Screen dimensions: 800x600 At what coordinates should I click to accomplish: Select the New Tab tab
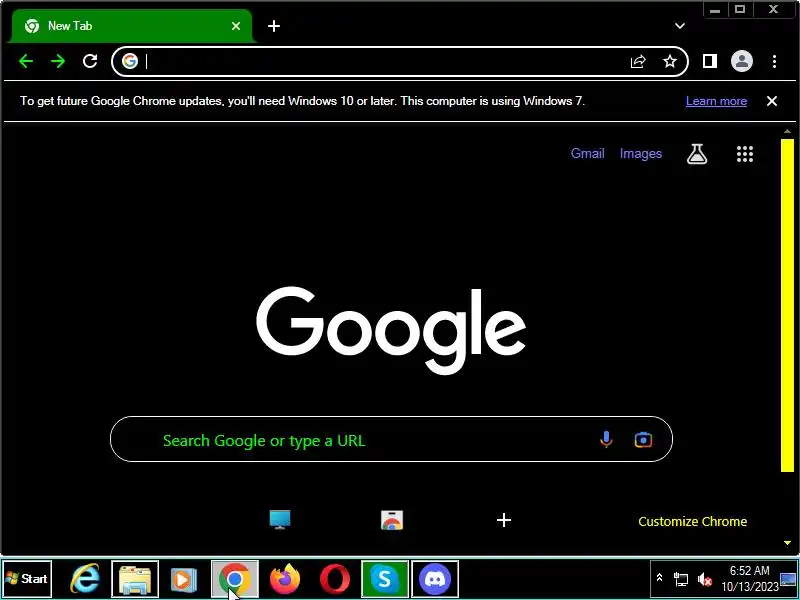click(131, 26)
